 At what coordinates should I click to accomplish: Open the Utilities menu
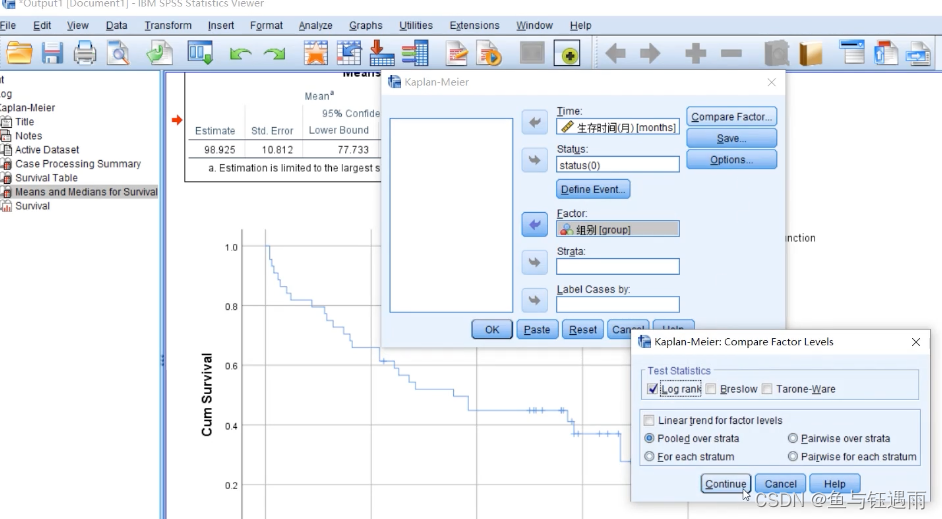point(416,25)
